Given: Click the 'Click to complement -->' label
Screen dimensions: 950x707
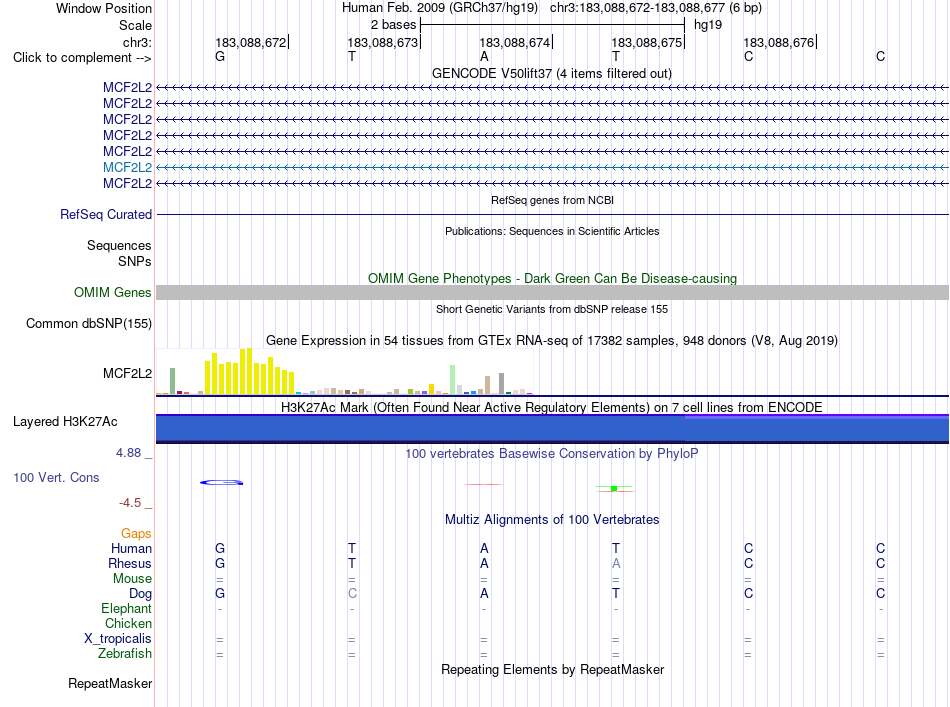Looking at the screenshot, I should tap(82, 58).
